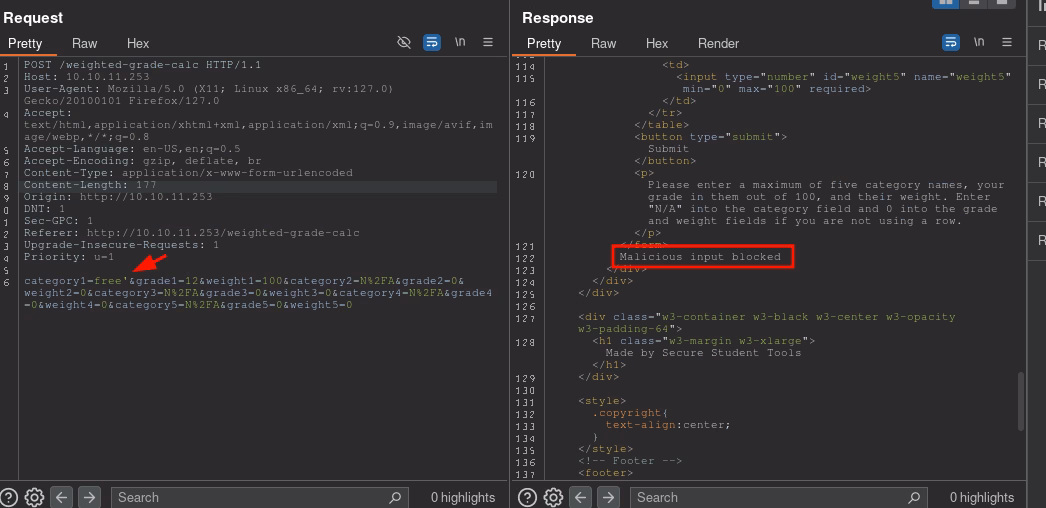
Task: Click the Content-Type header line
Action: (188, 173)
